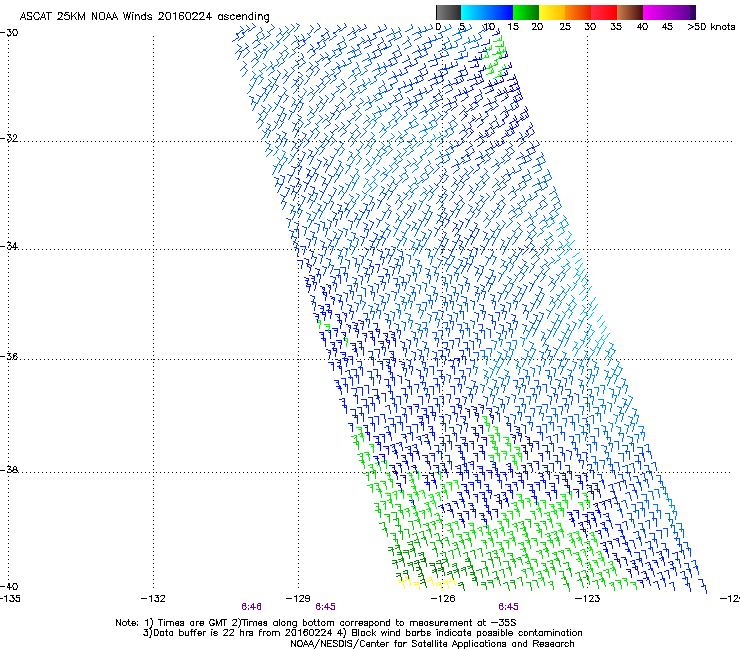This screenshot has width=740, height=650.
Task: Select the -38 latitude axis label
Action: tap(9, 470)
